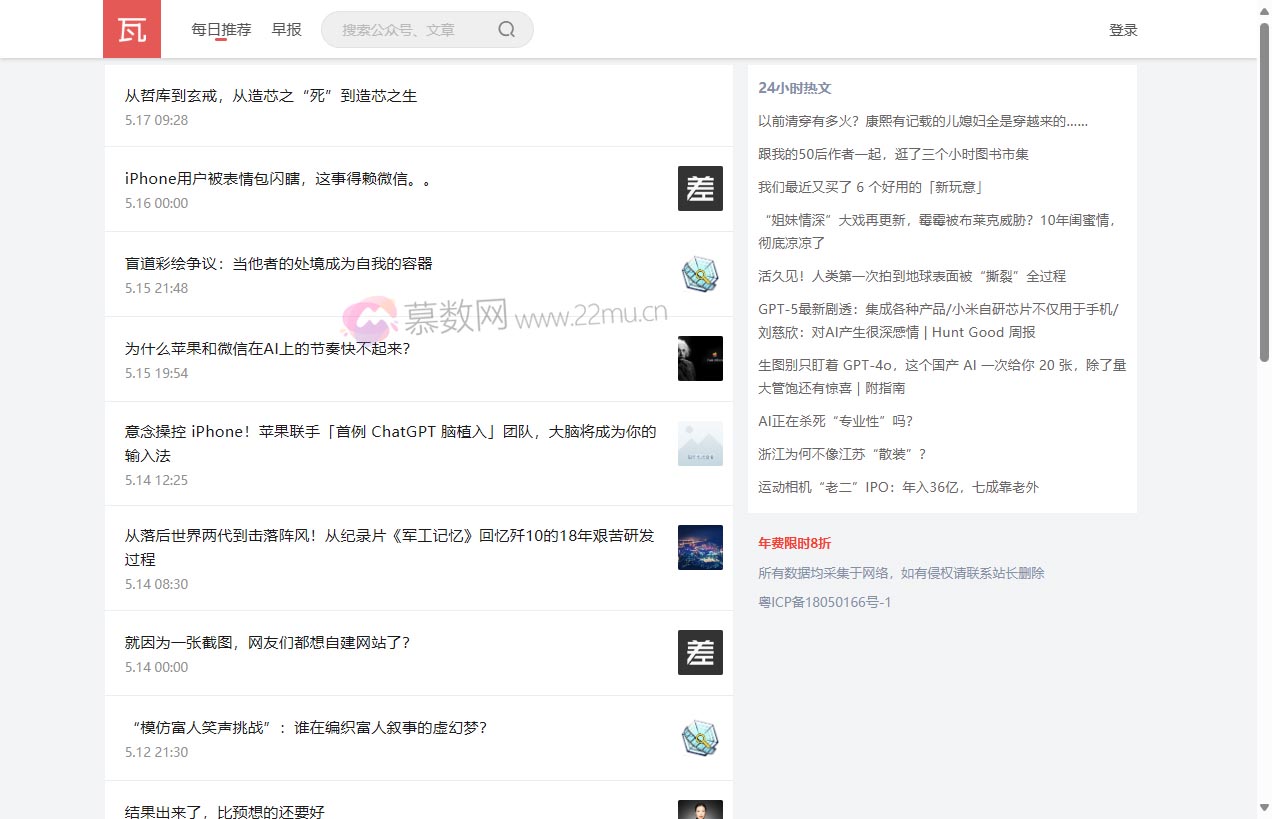Click the map icon beside 盲道彩绘争议 article
The width and height of the screenshot is (1272, 819).
(700, 275)
